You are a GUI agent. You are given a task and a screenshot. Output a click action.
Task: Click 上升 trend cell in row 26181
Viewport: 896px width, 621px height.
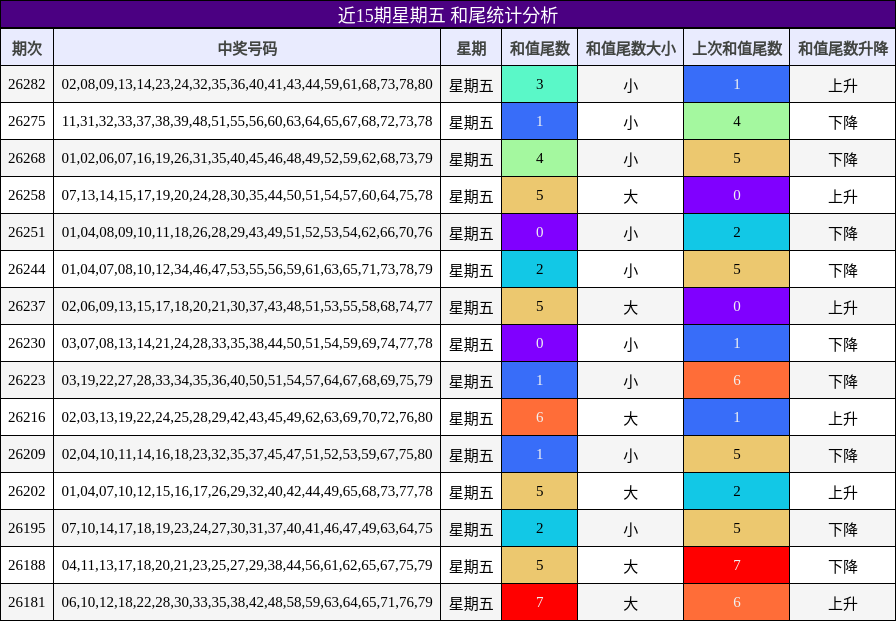[843, 602]
